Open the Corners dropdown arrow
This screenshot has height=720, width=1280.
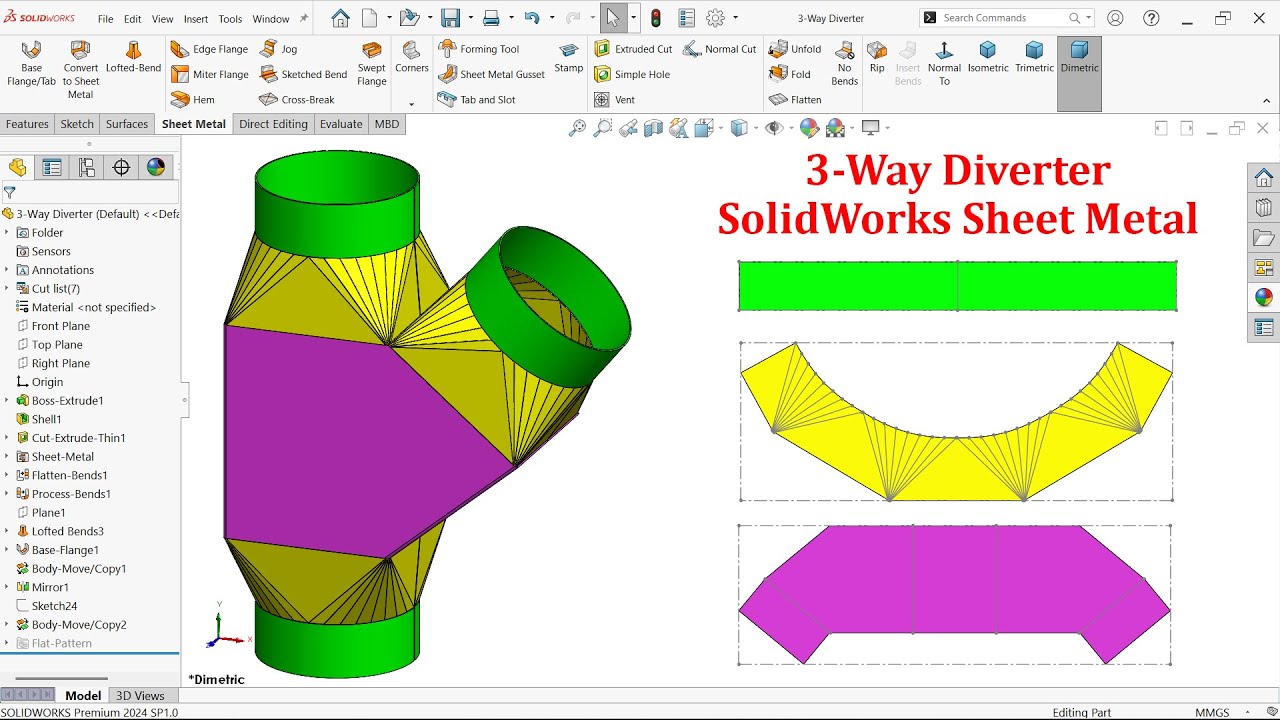411,104
